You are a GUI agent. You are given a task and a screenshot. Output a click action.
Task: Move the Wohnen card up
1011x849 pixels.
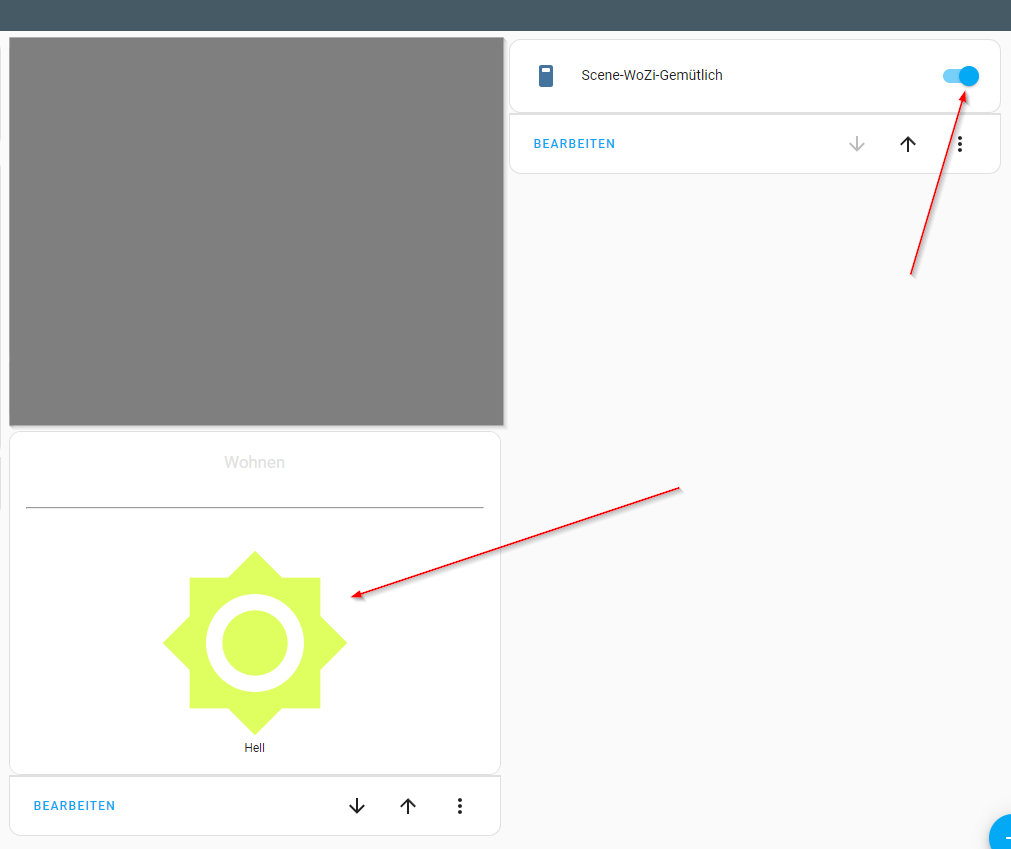408,806
